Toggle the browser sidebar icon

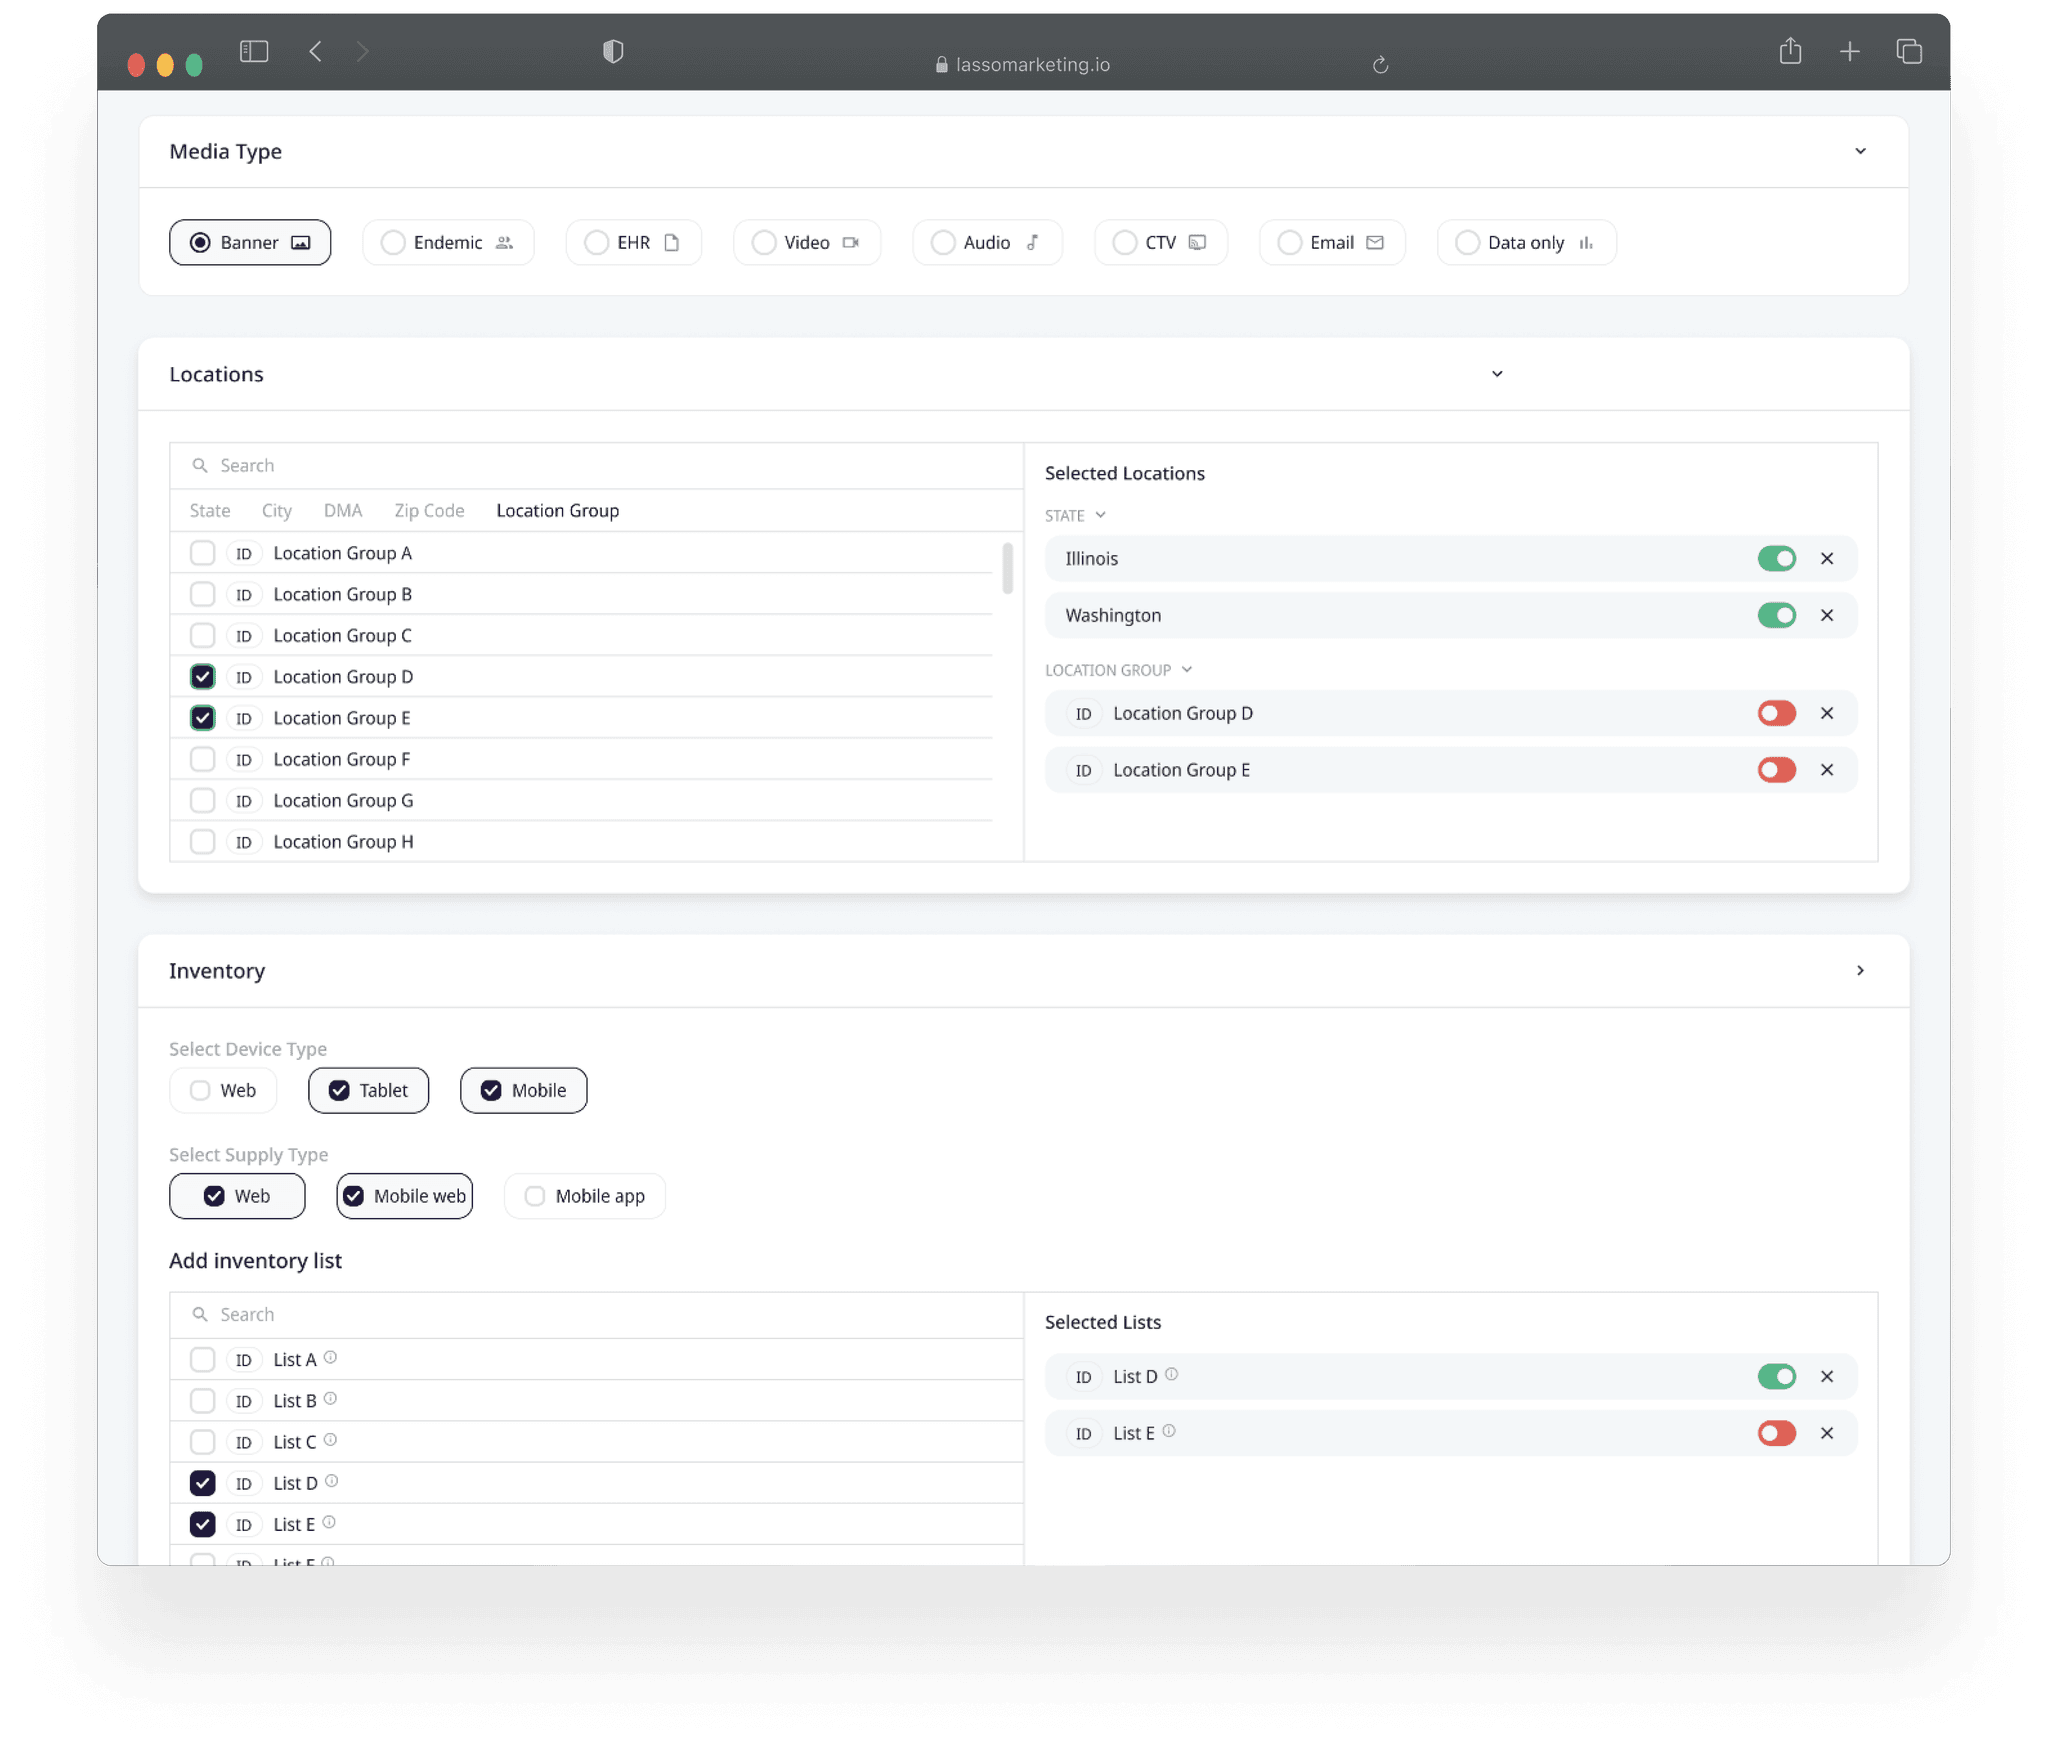(254, 51)
